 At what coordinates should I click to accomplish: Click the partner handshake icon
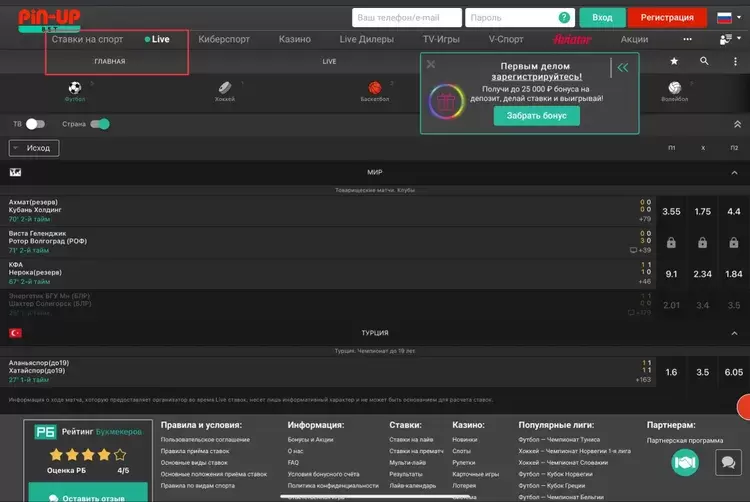point(685,462)
